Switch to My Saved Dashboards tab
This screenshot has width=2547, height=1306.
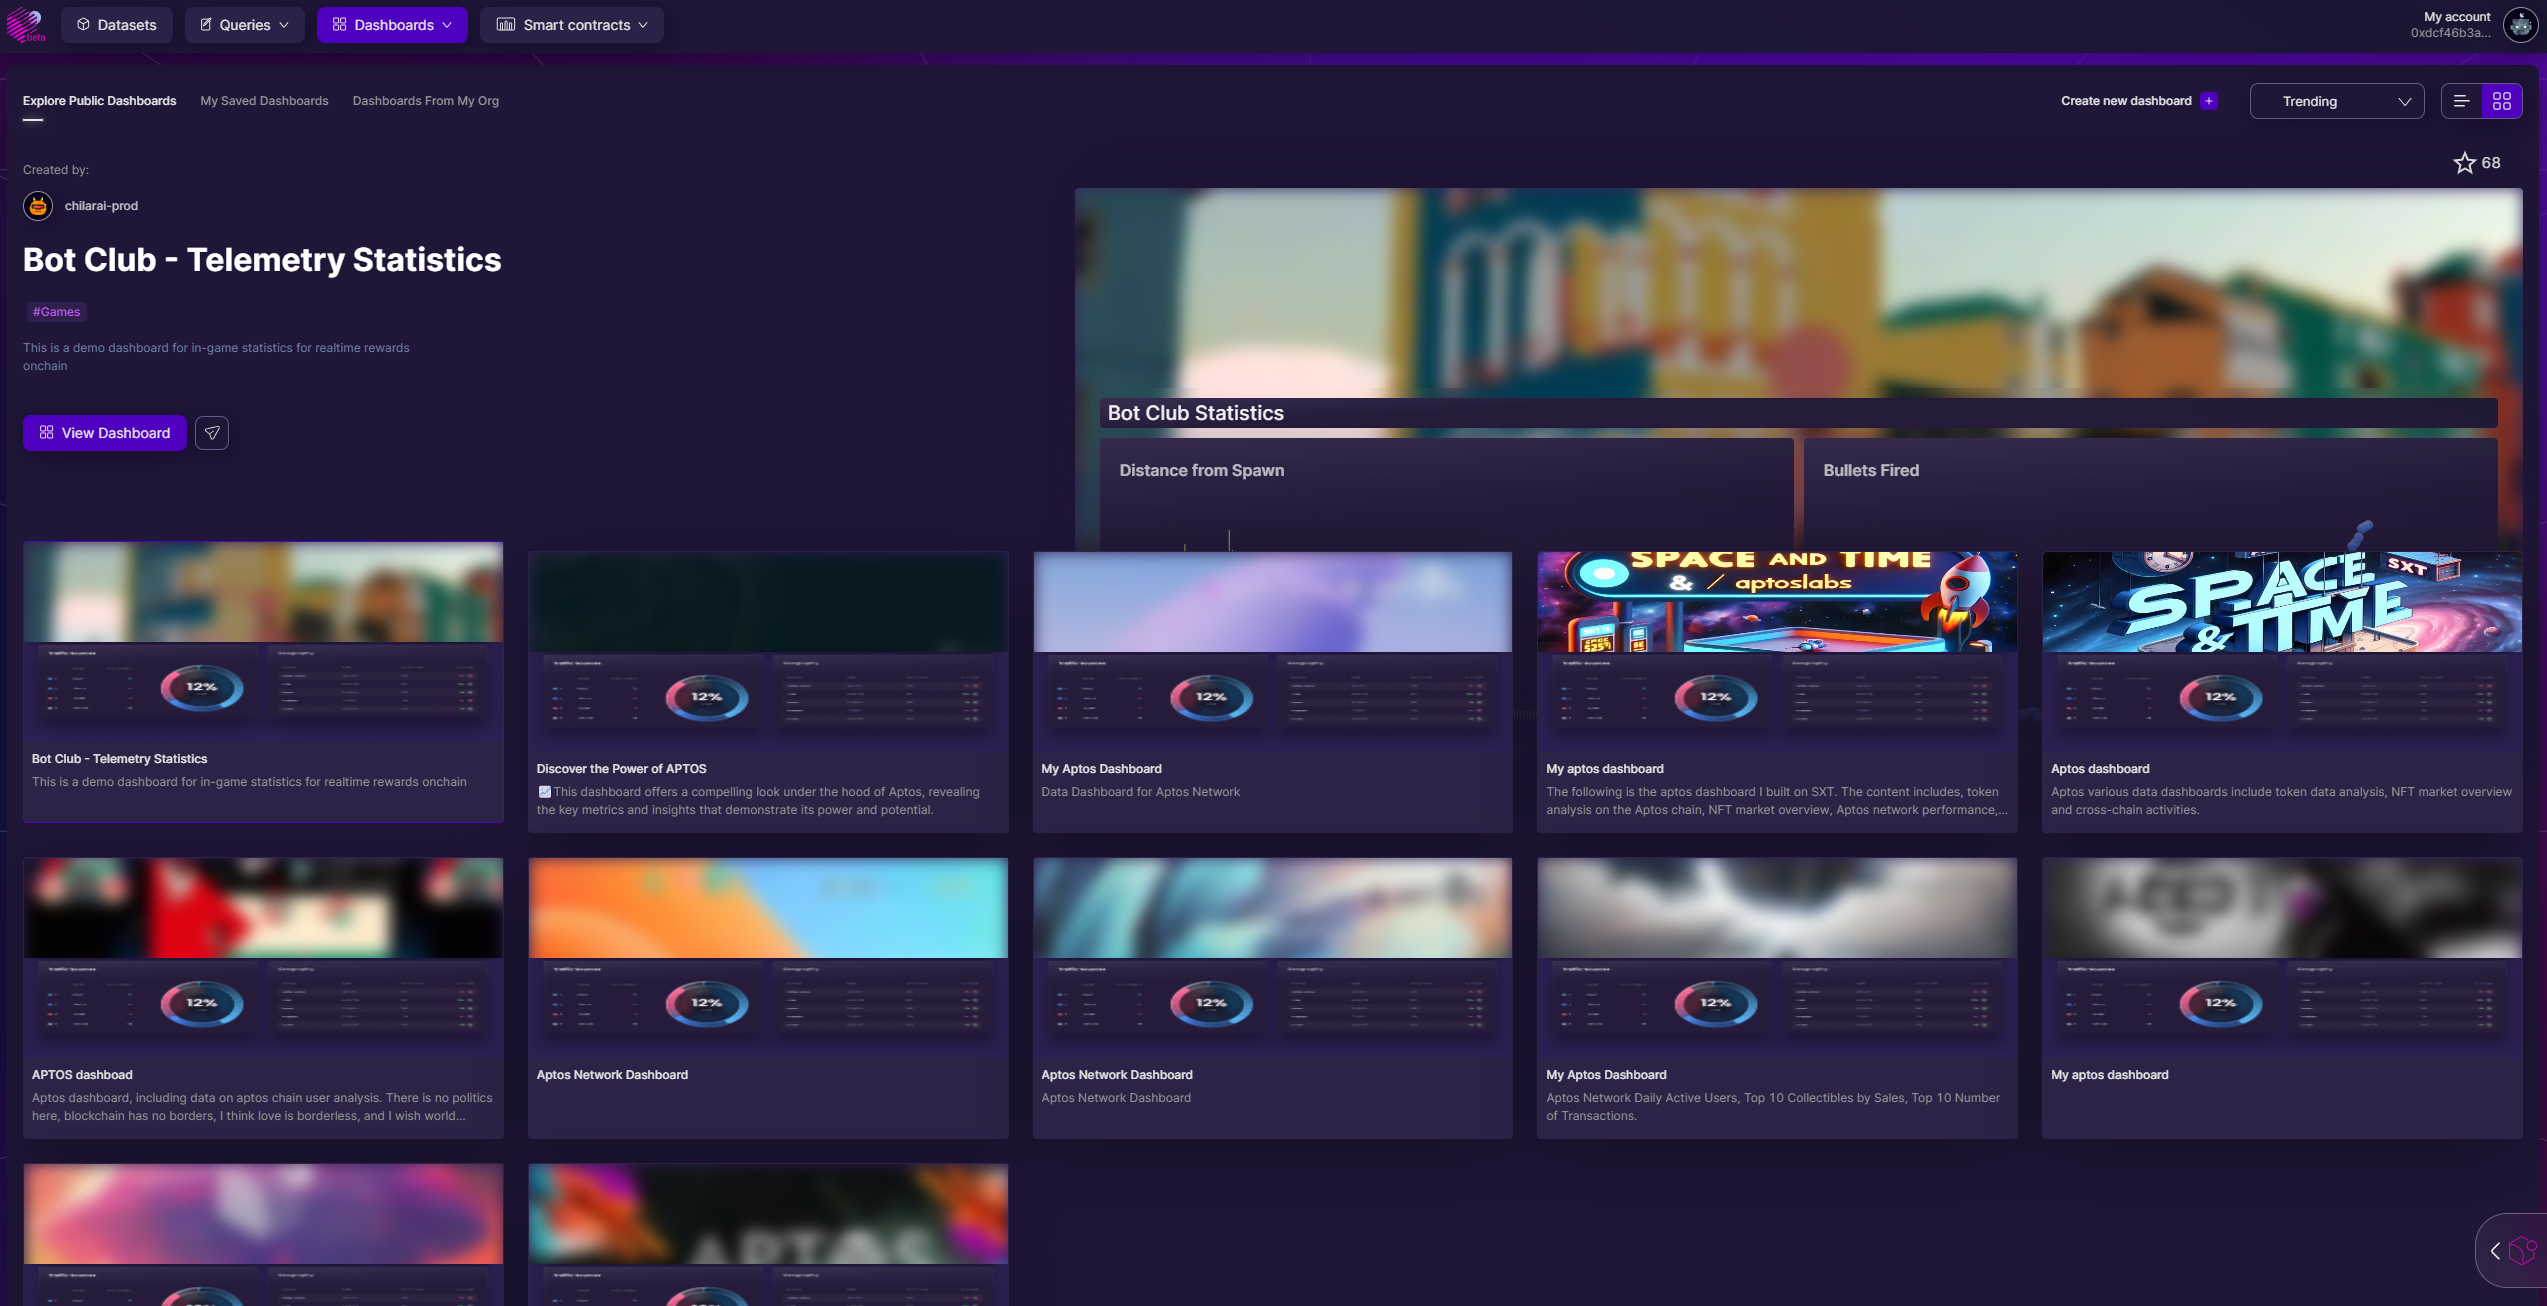(264, 101)
